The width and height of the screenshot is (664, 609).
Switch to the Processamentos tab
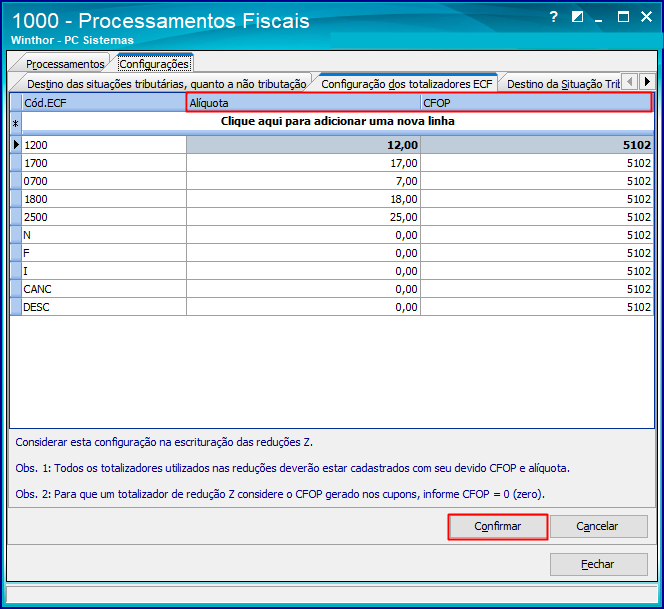[65, 64]
